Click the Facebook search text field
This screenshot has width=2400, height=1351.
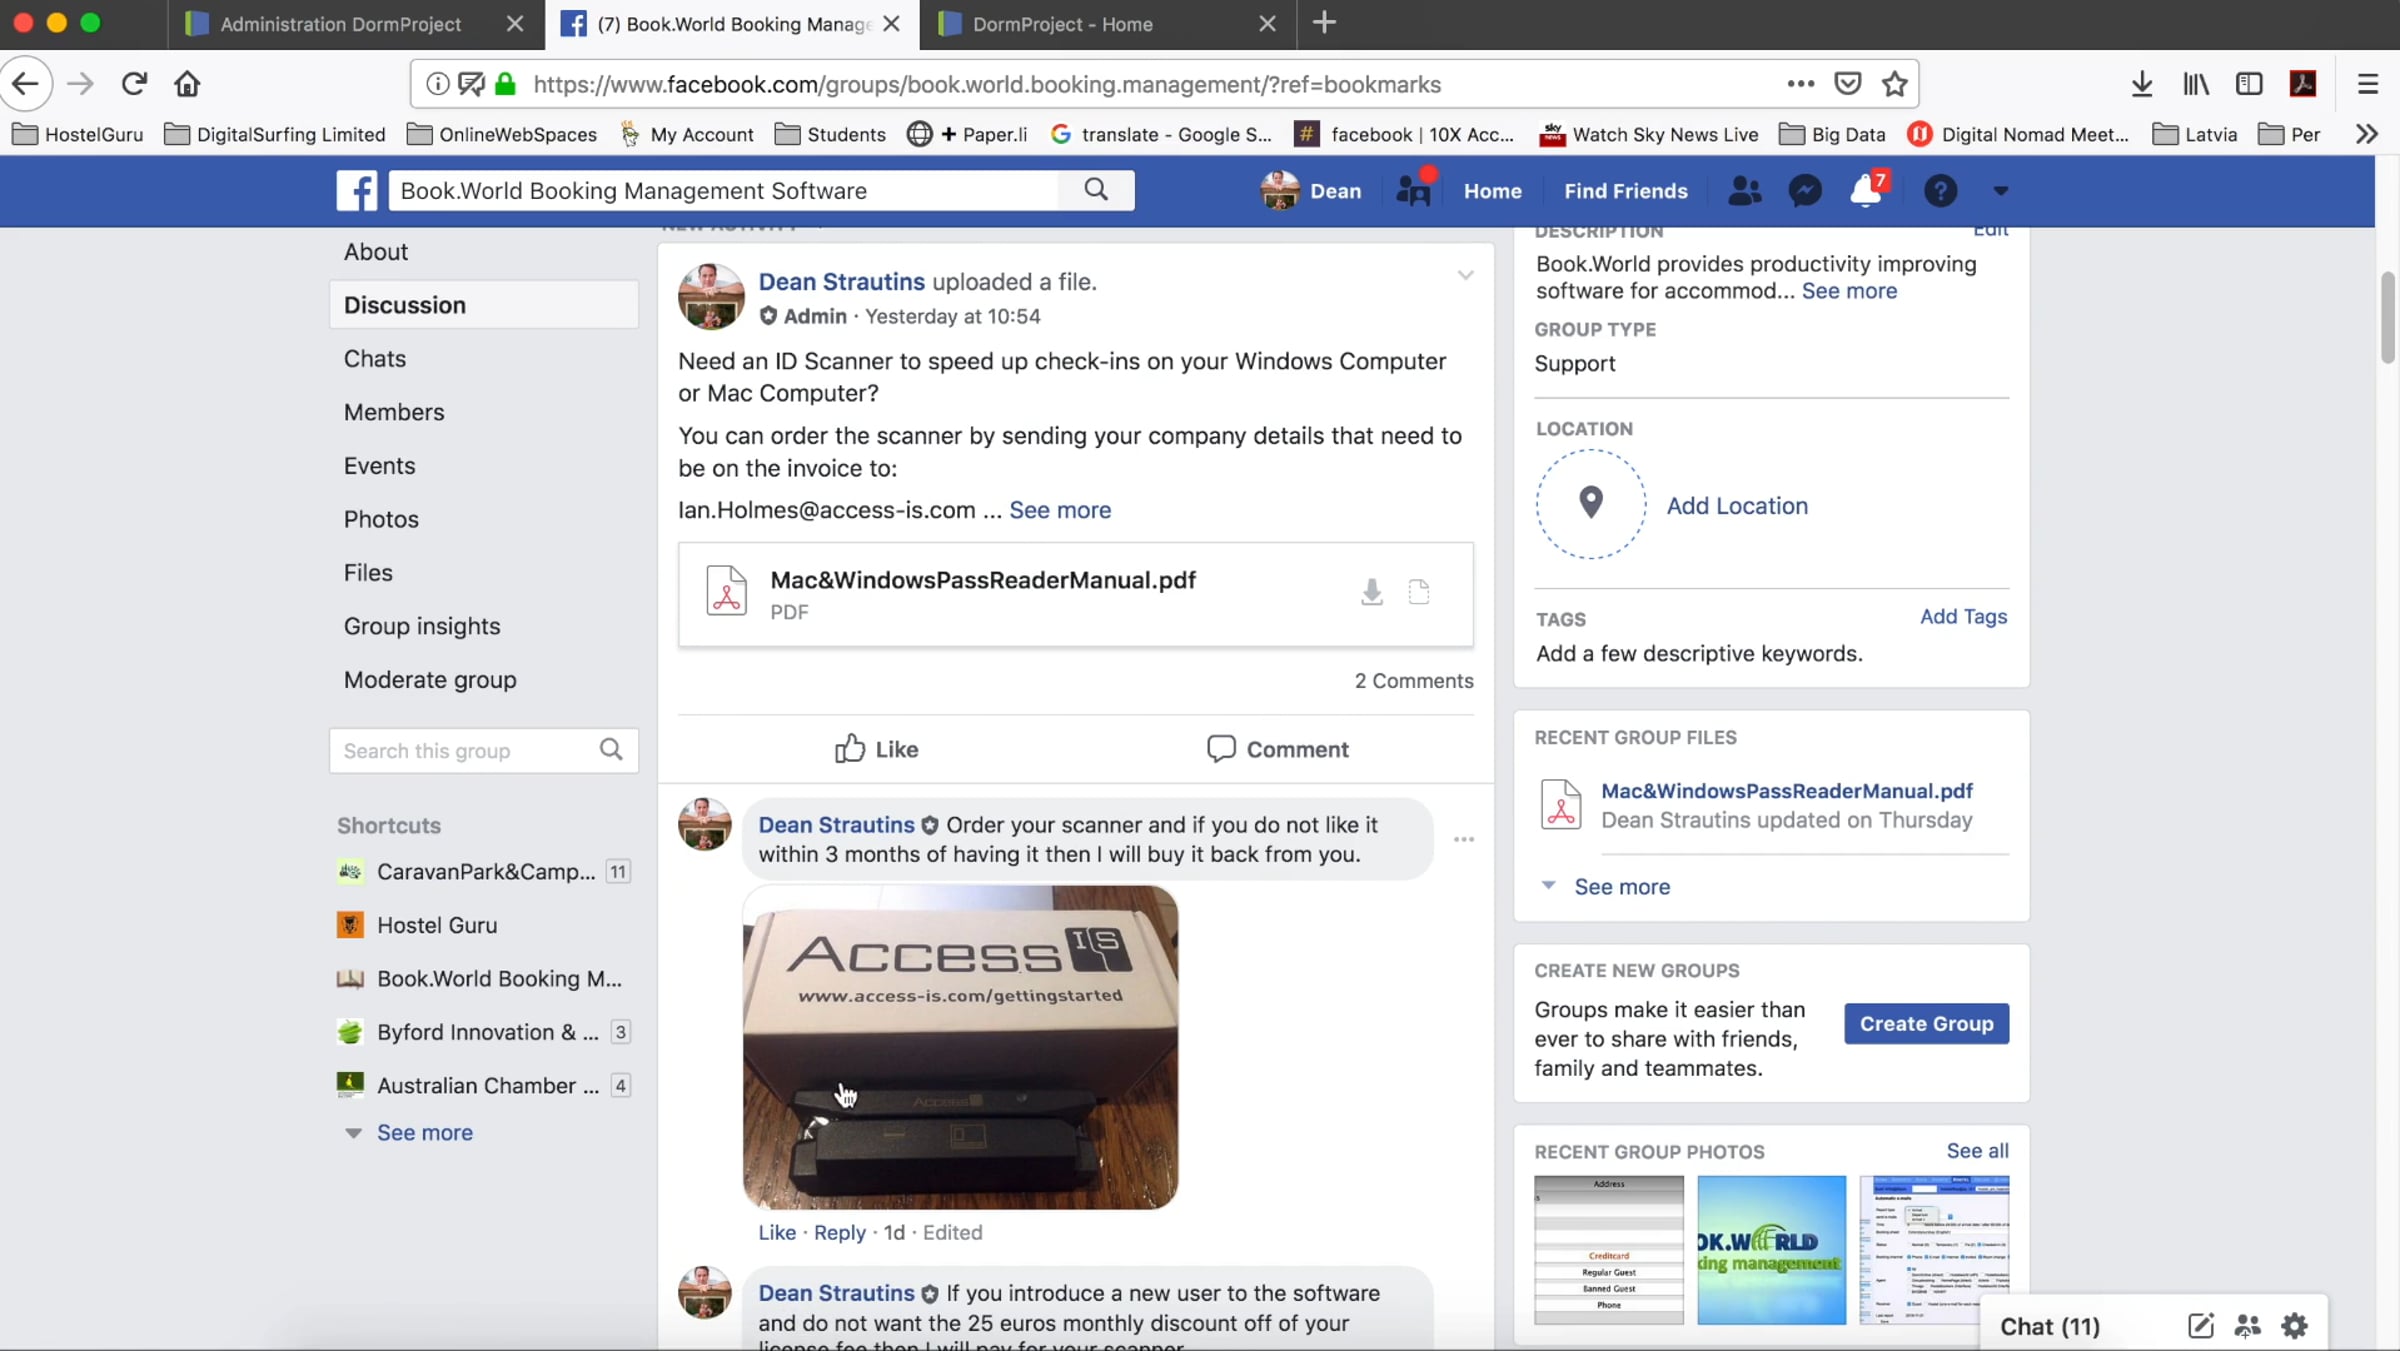pos(725,190)
